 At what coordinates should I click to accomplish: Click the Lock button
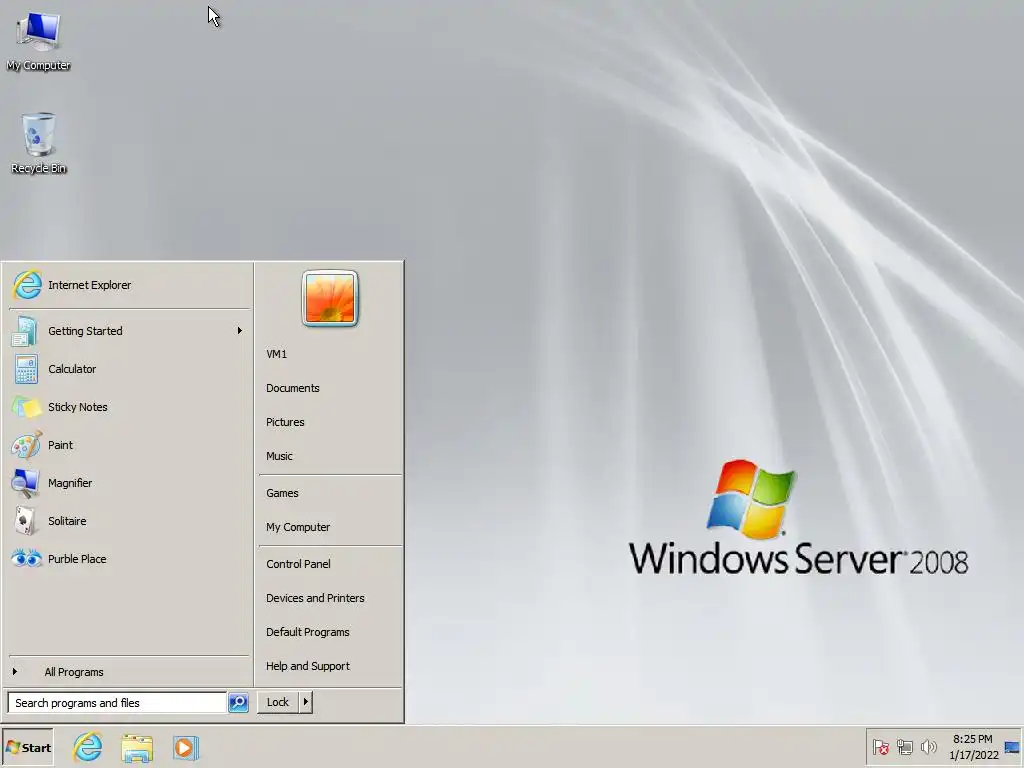point(278,703)
